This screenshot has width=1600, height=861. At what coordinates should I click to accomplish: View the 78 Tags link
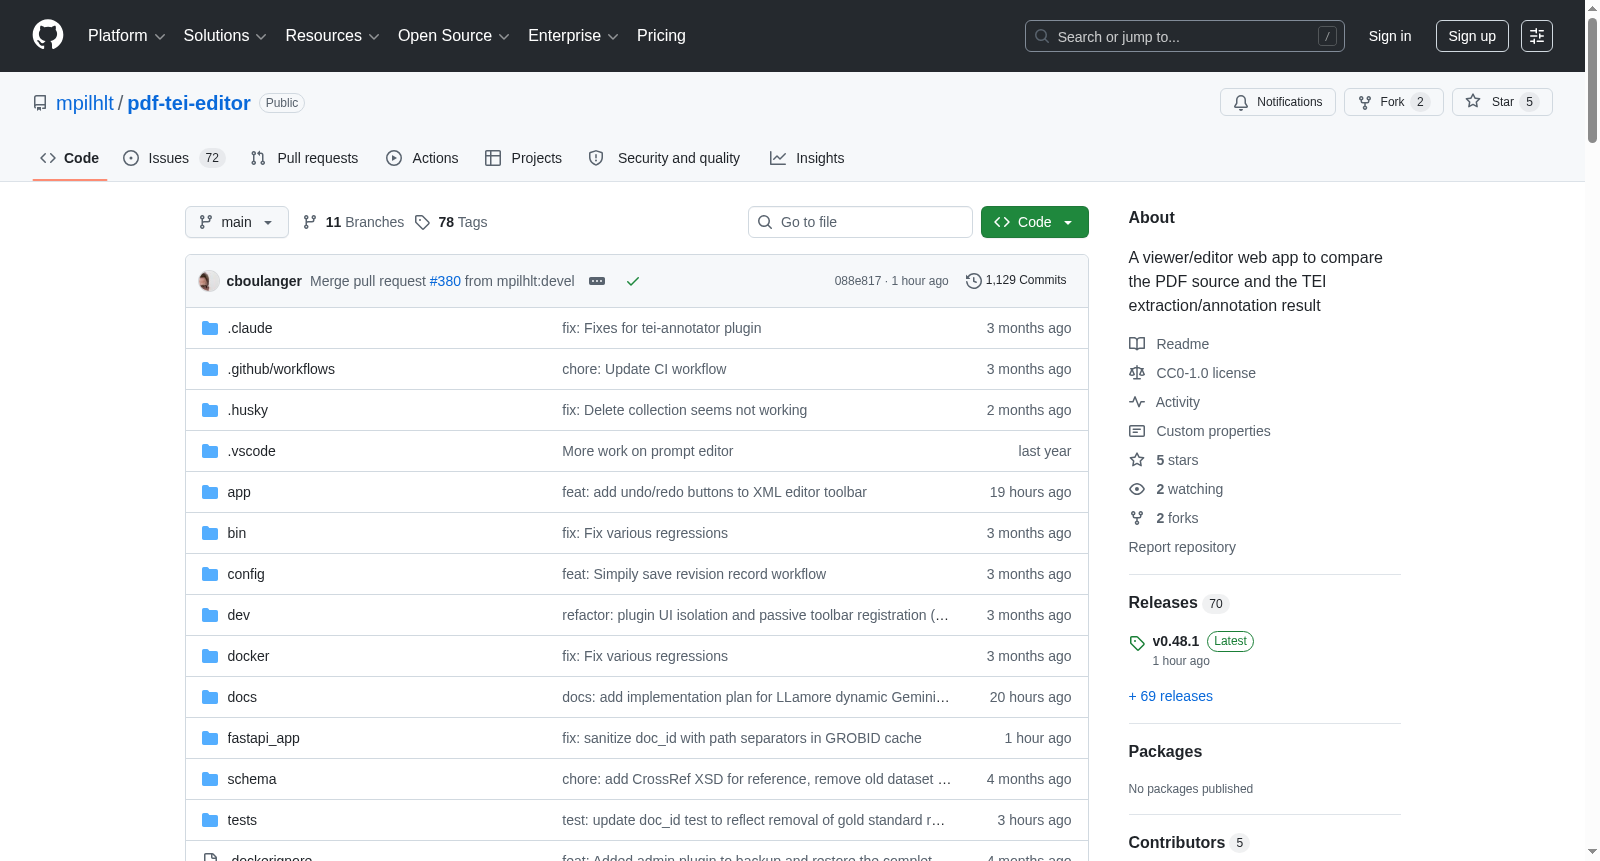click(x=451, y=222)
